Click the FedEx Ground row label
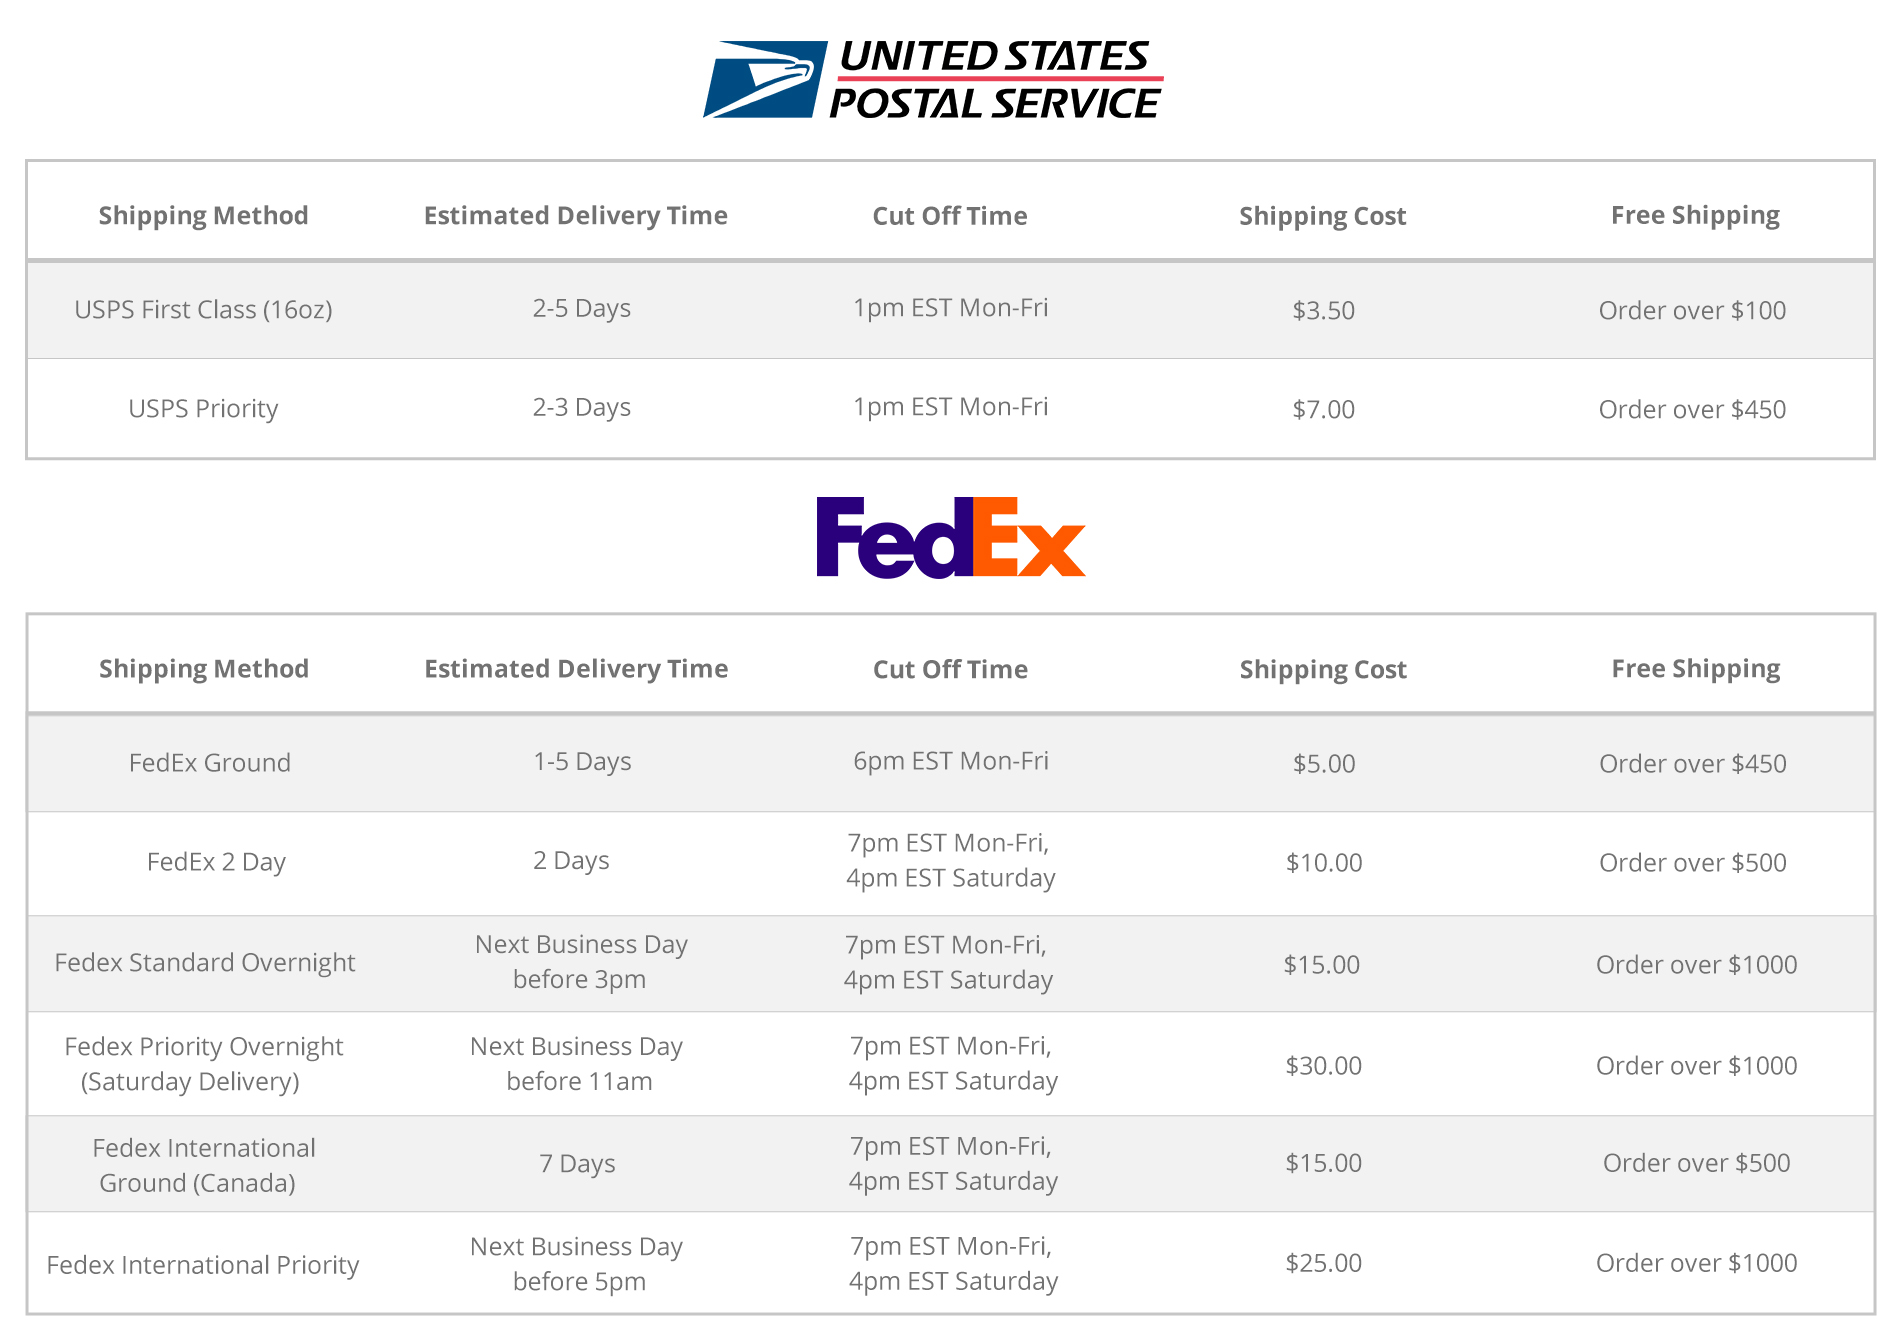The image size is (1900, 1334). click(x=210, y=763)
